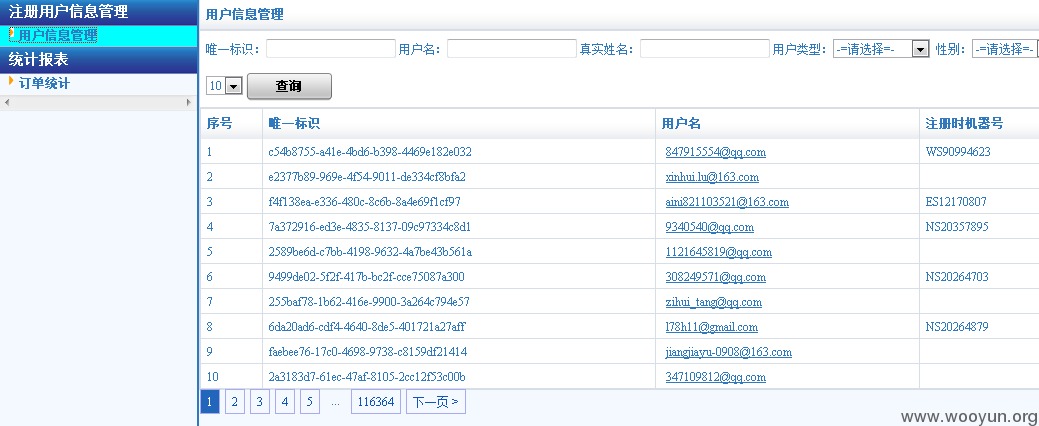Open user link jiangjiayu-0908@163.com
1039x426 pixels.
(x=728, y=352)
